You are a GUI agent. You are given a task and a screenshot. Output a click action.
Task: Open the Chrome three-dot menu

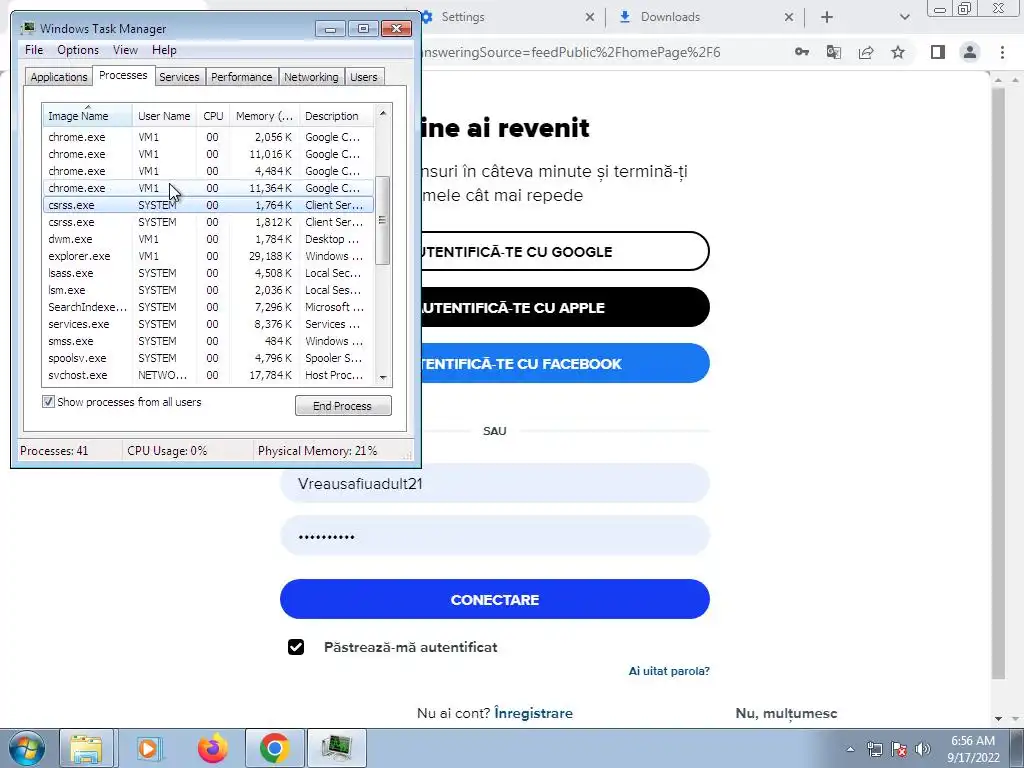(1002, 52)
